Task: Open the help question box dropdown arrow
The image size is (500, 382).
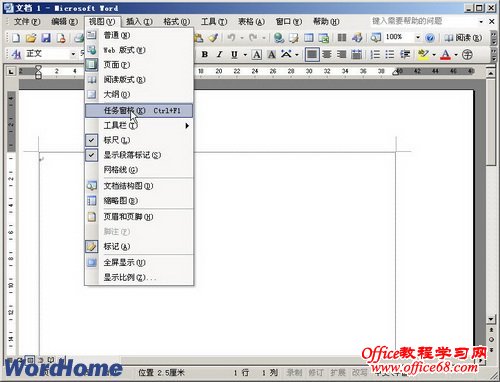Action: (481, 22)
